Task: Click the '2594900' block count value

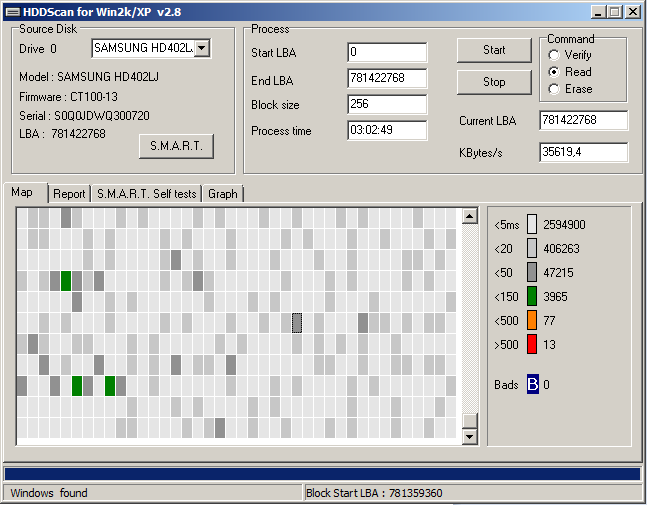Action: click(564, 224)
